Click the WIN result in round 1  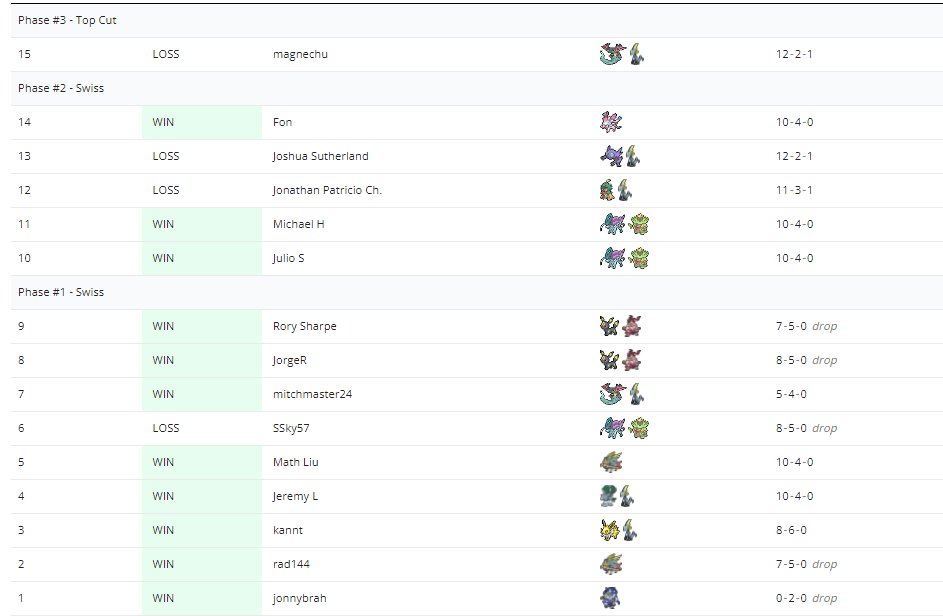coord(163,598)
